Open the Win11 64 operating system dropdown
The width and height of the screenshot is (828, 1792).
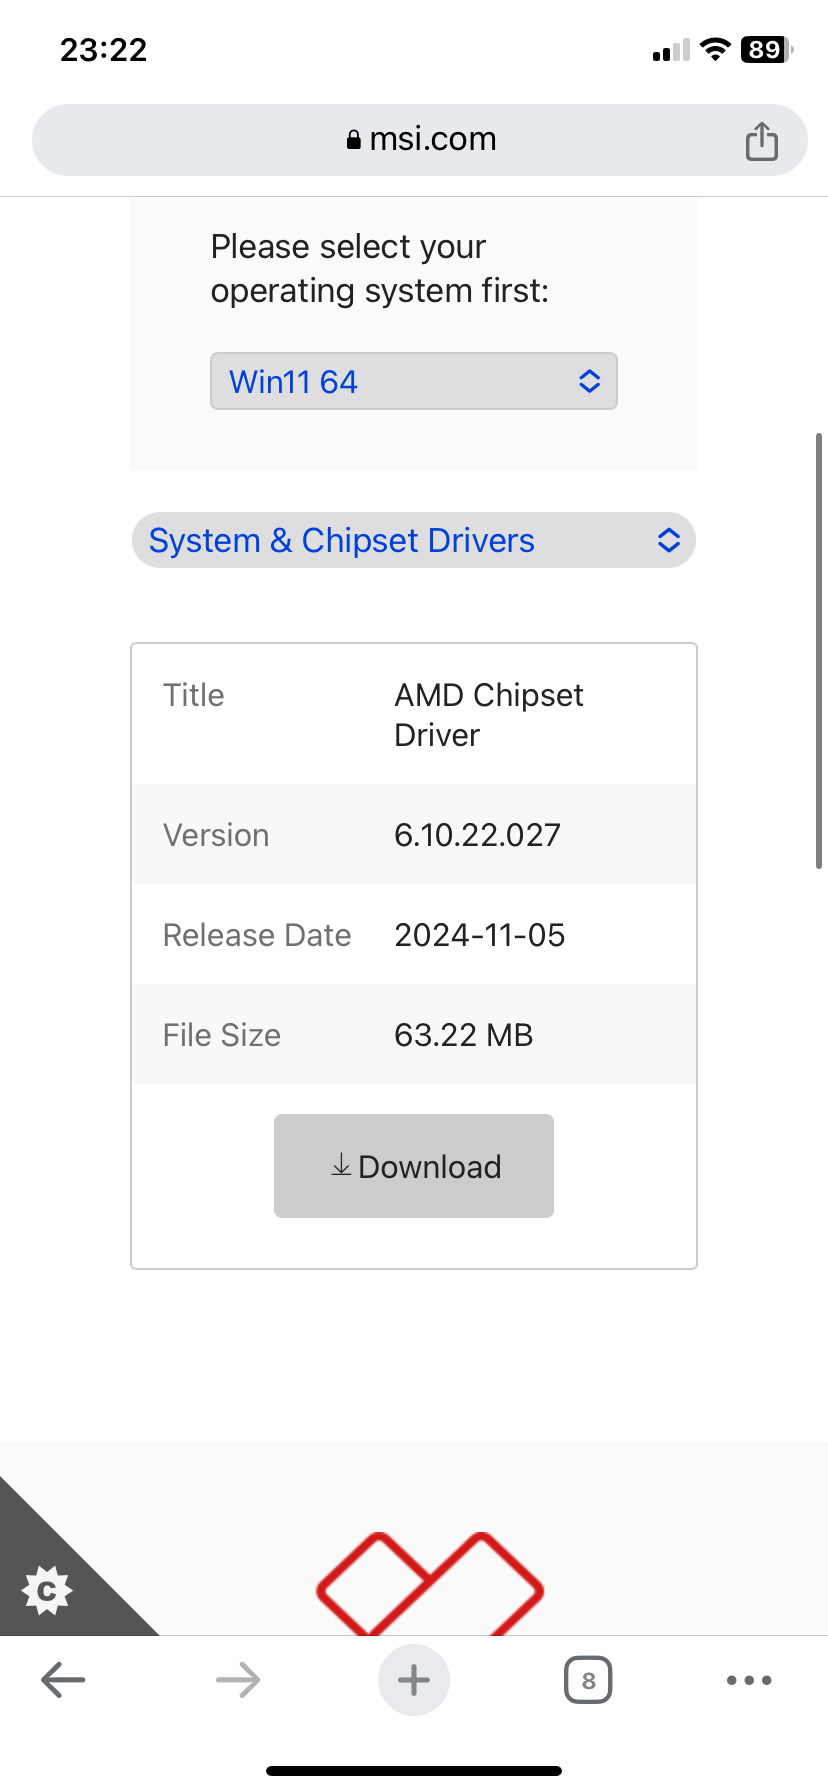(x=414, y=381)
